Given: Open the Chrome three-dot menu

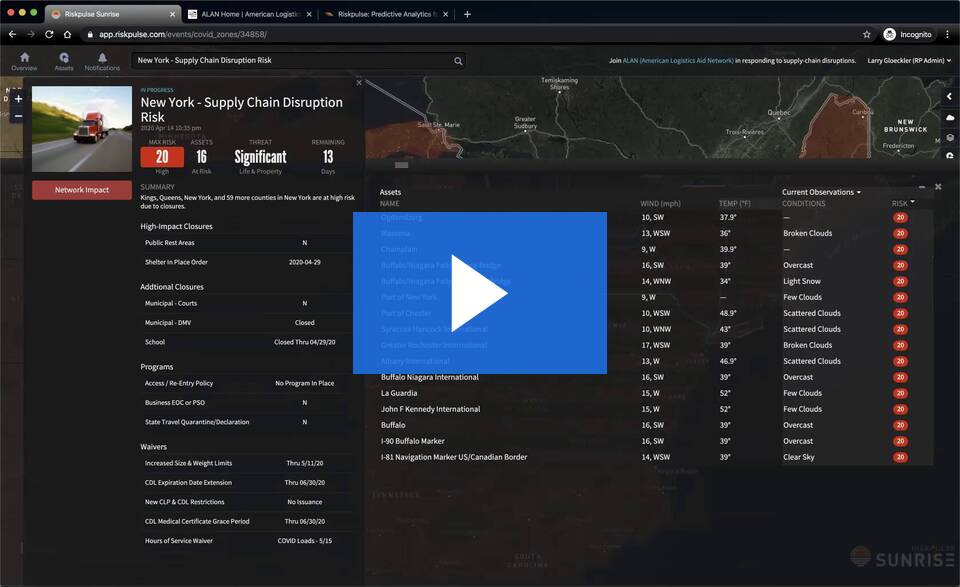Looking at the screenshot, I should pyautogui.click(x=947, y=34).
